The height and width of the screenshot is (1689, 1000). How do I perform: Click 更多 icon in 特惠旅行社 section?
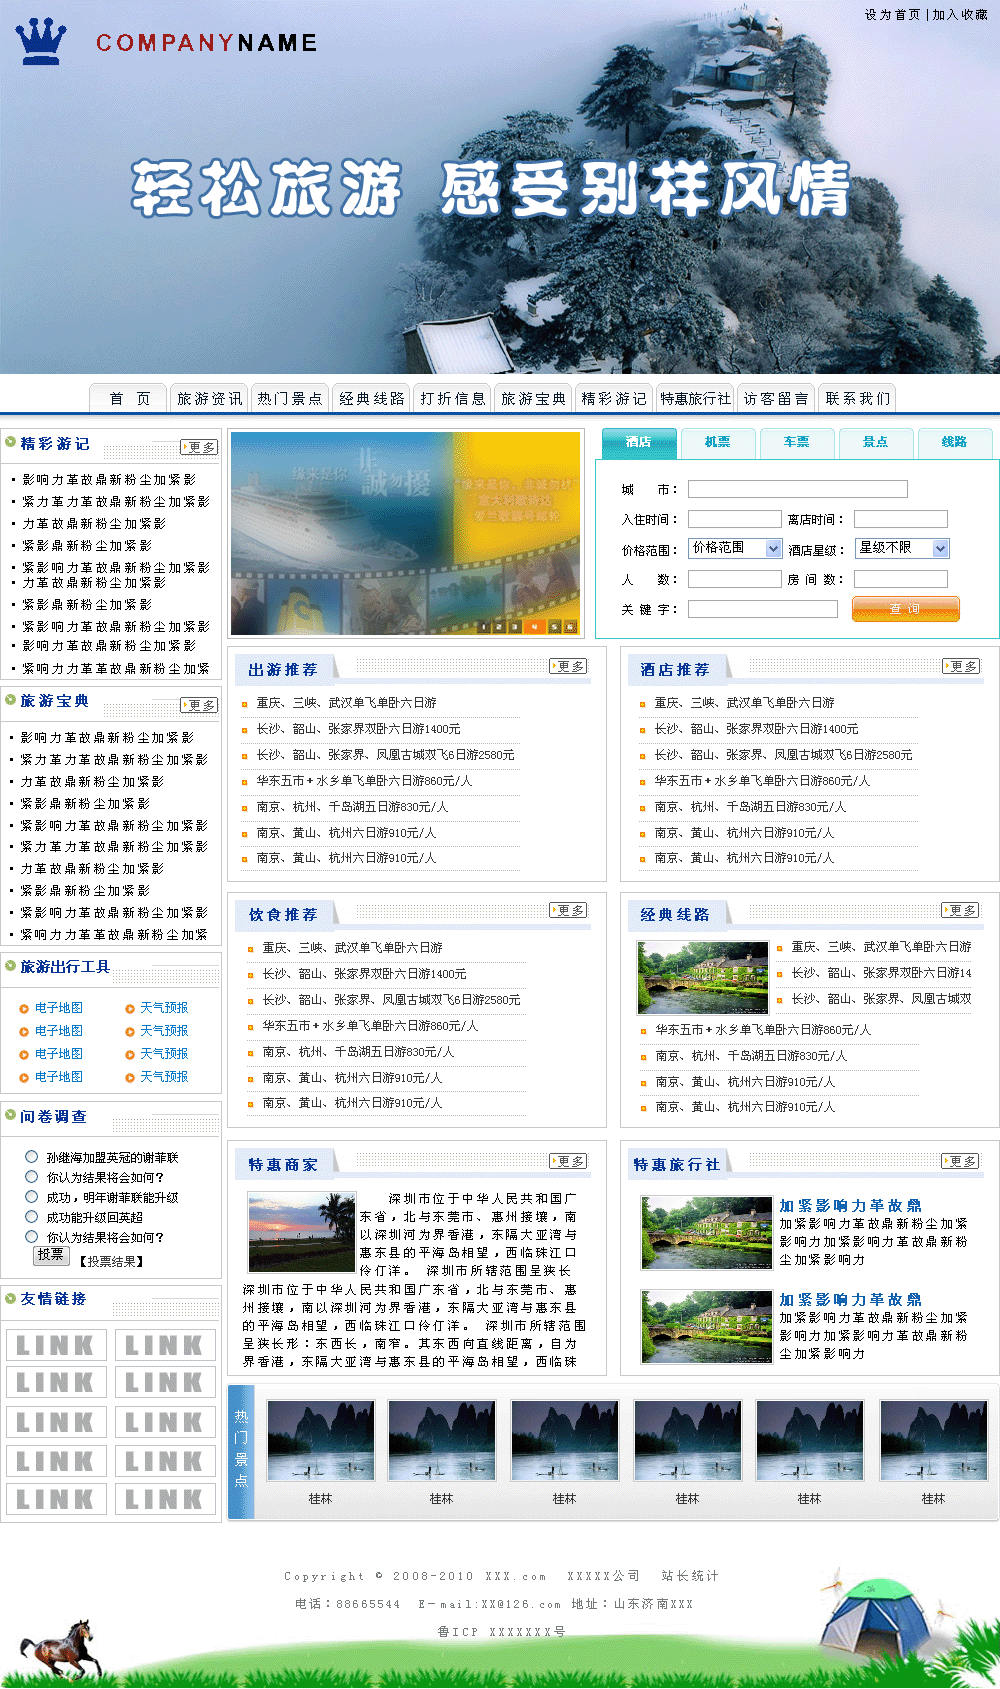[x=960, y=1161]
